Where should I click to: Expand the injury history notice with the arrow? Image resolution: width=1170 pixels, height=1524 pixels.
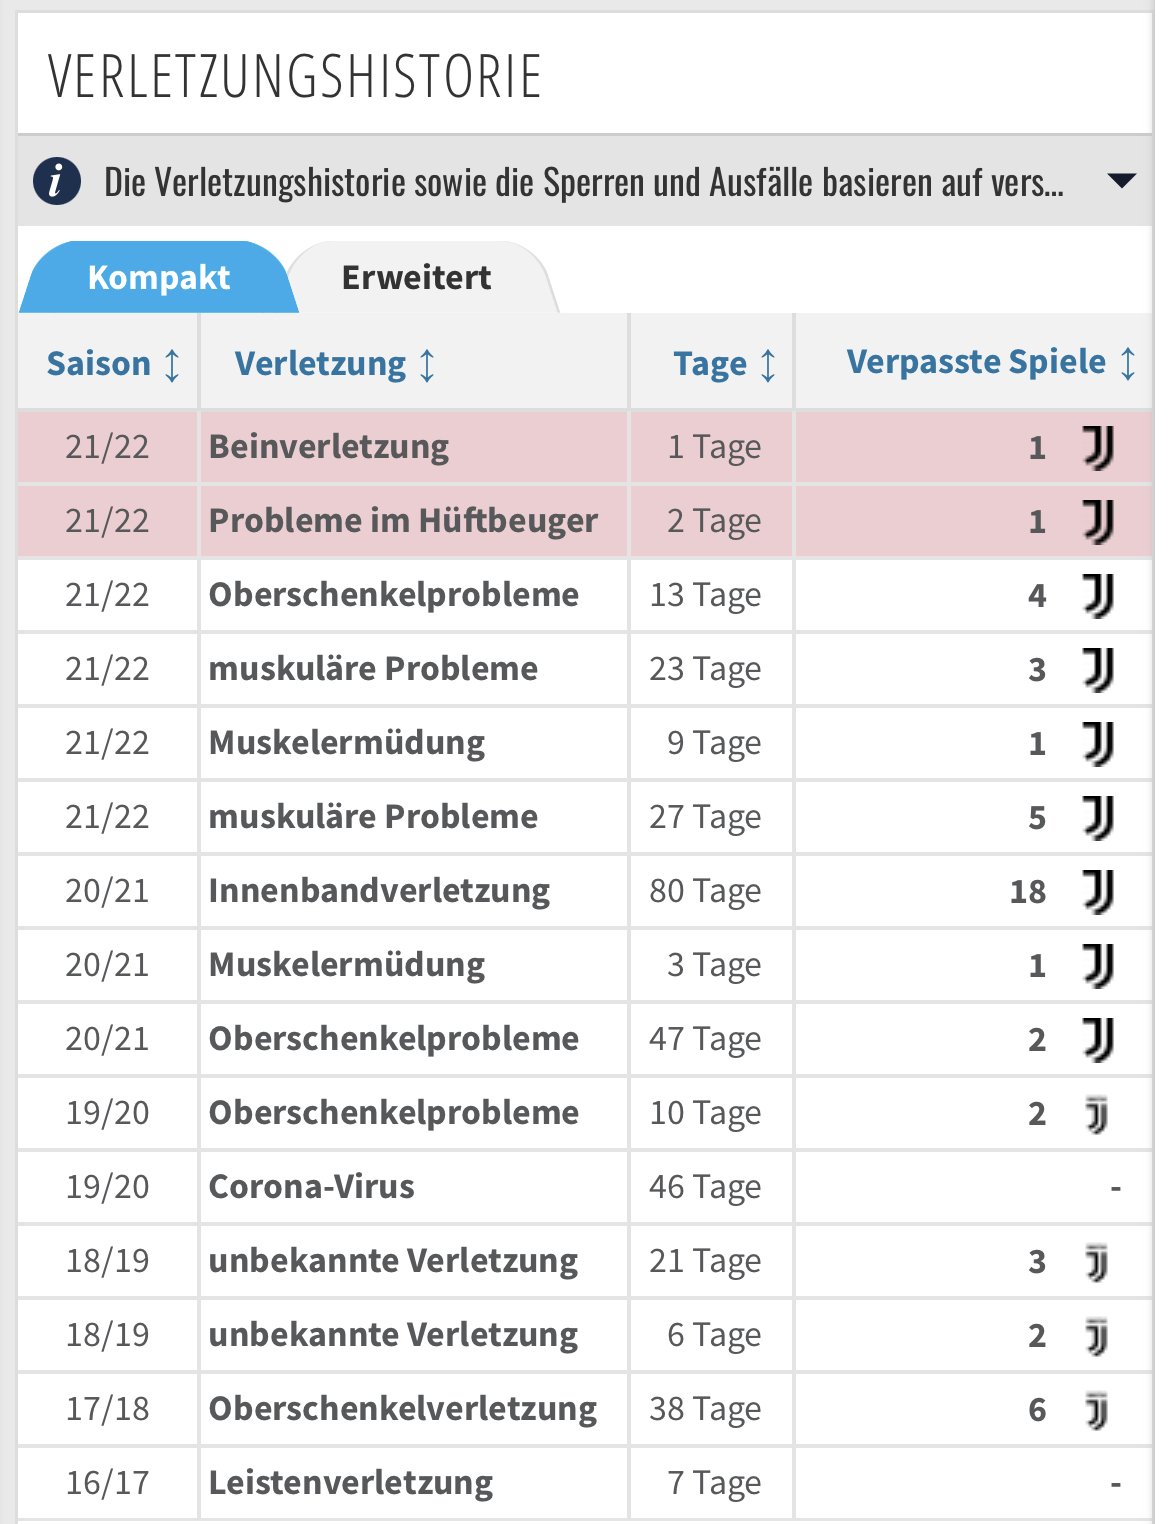[x=1122, y=181]
